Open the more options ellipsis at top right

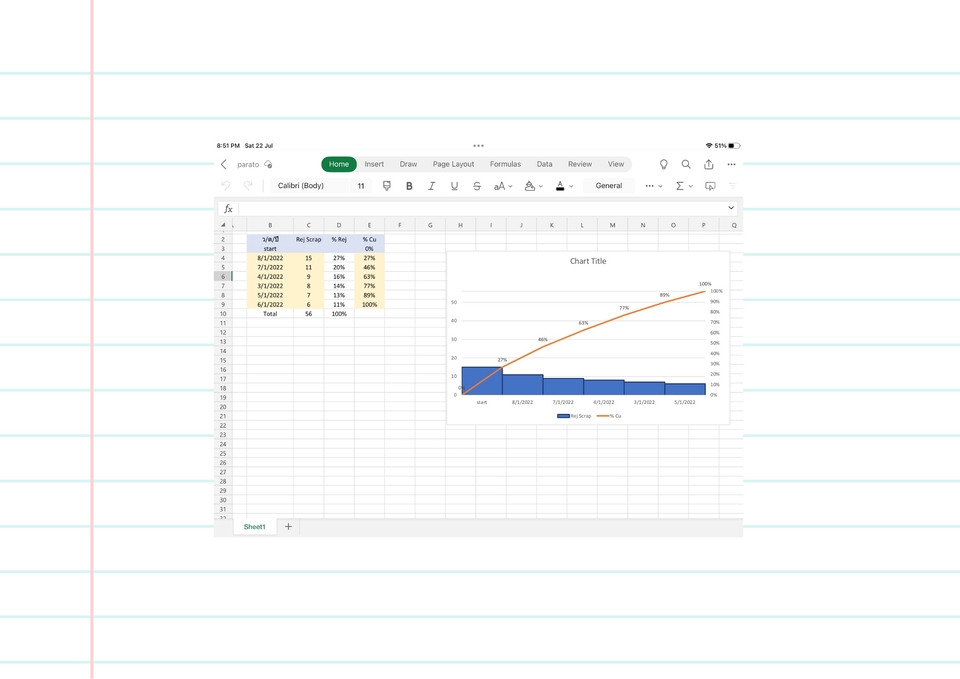tap(731, 164)
